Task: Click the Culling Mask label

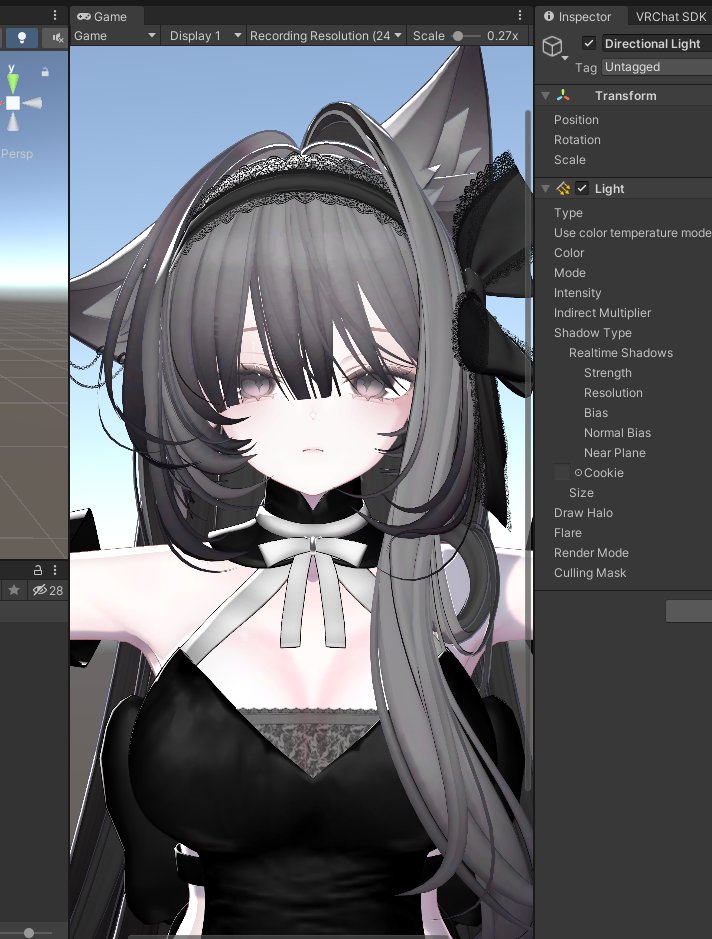Action: (590, 573)
